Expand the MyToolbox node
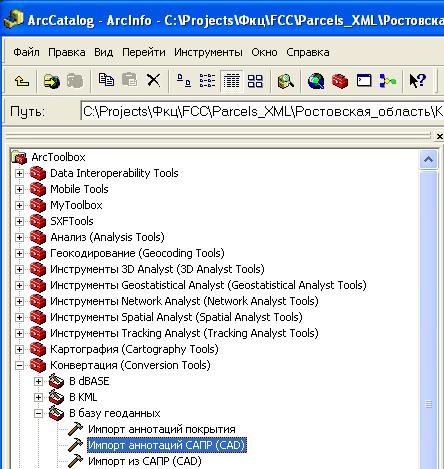The image size is (444, 469). coord(19,205)
